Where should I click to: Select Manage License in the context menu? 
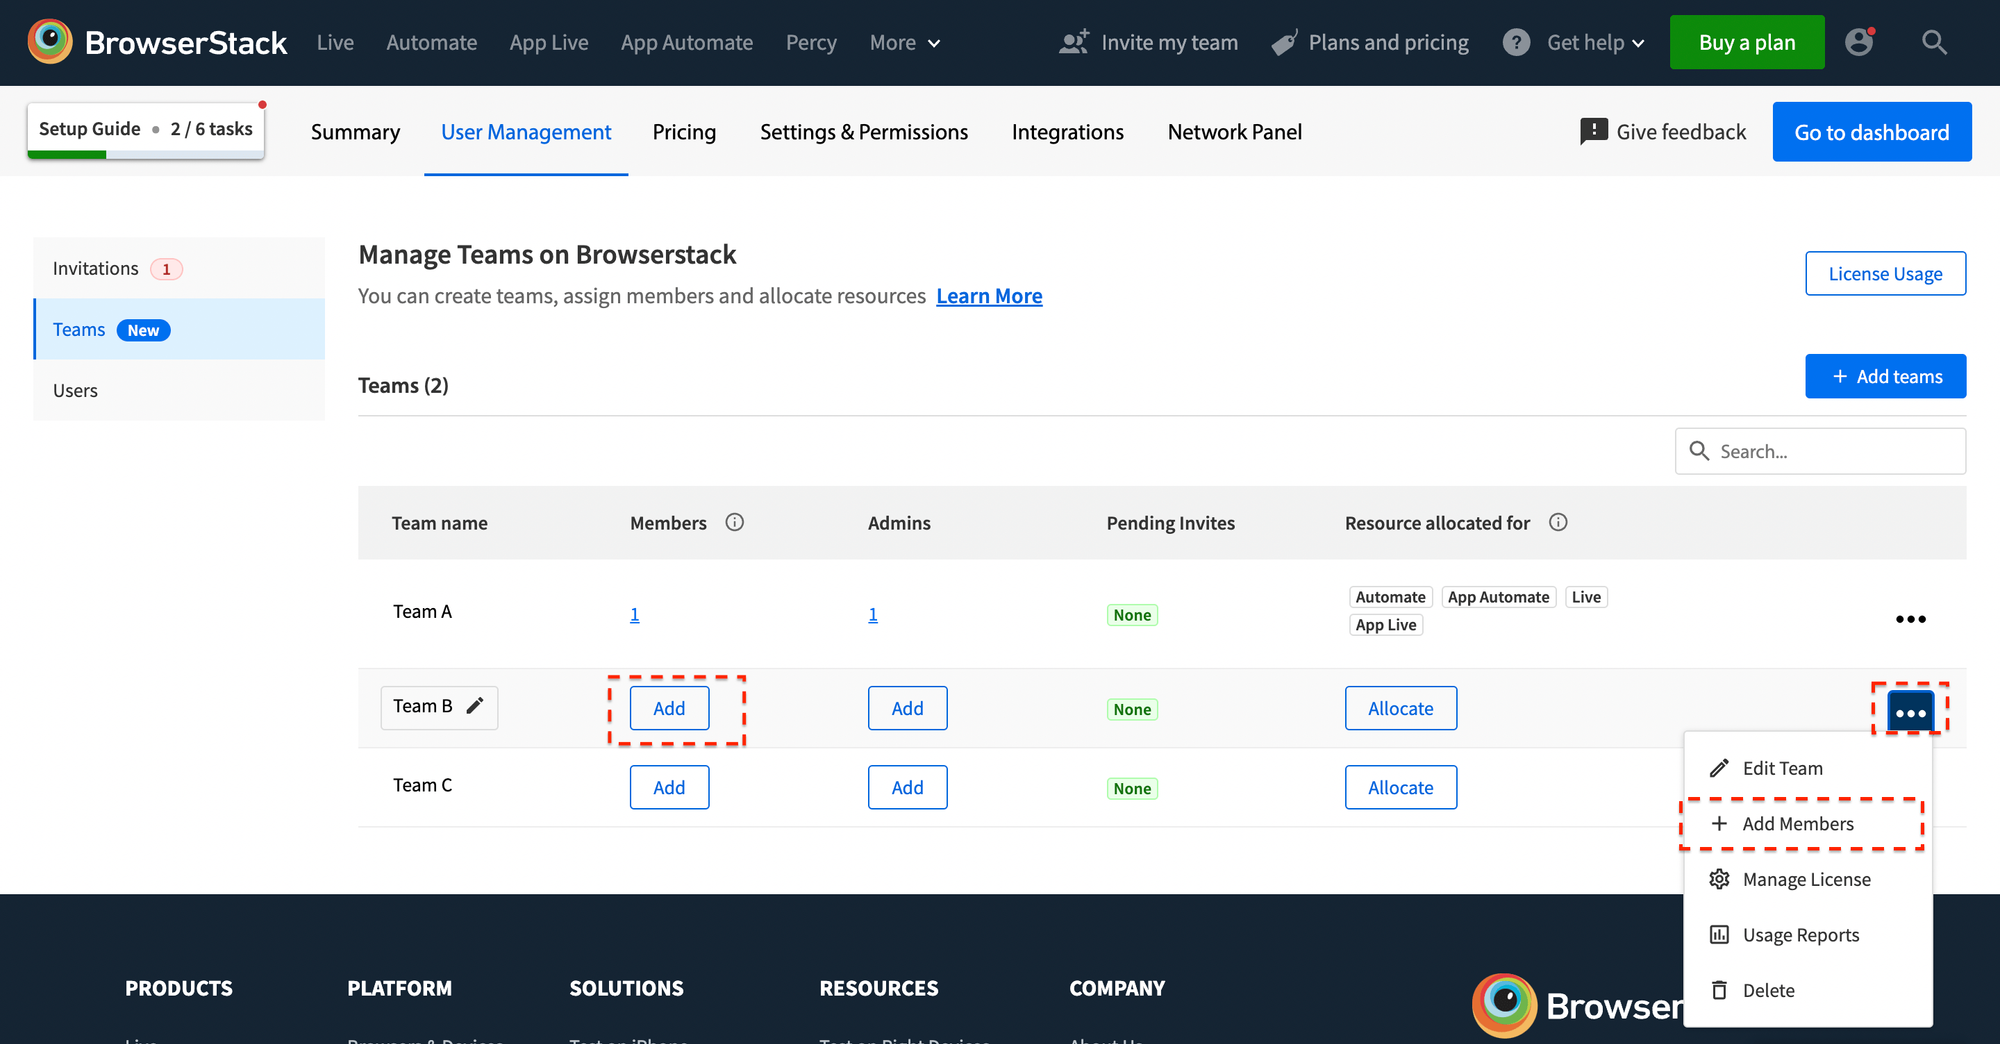[1807, 879]
